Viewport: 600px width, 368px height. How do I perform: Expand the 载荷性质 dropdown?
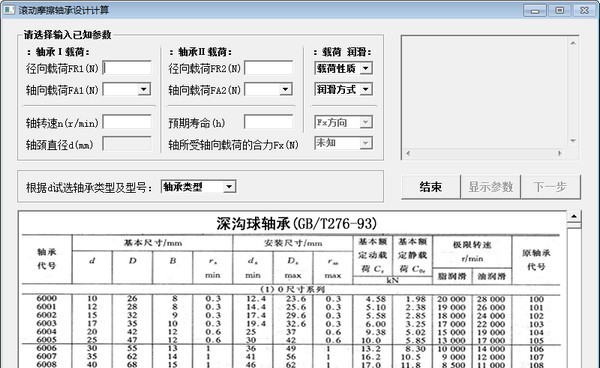[x=366, y=68]
